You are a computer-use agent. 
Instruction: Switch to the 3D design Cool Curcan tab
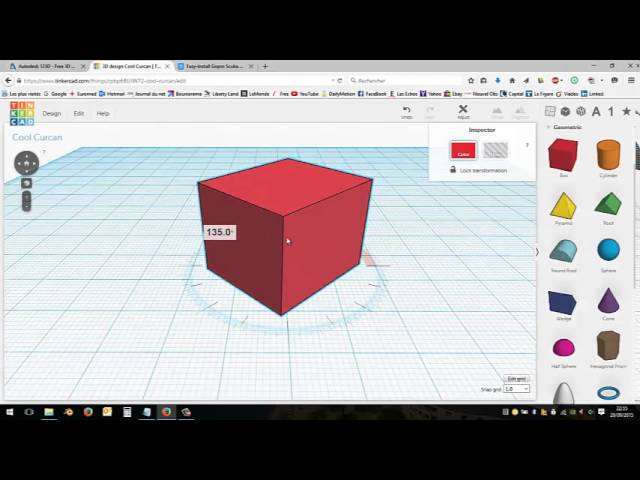(131, 66)
